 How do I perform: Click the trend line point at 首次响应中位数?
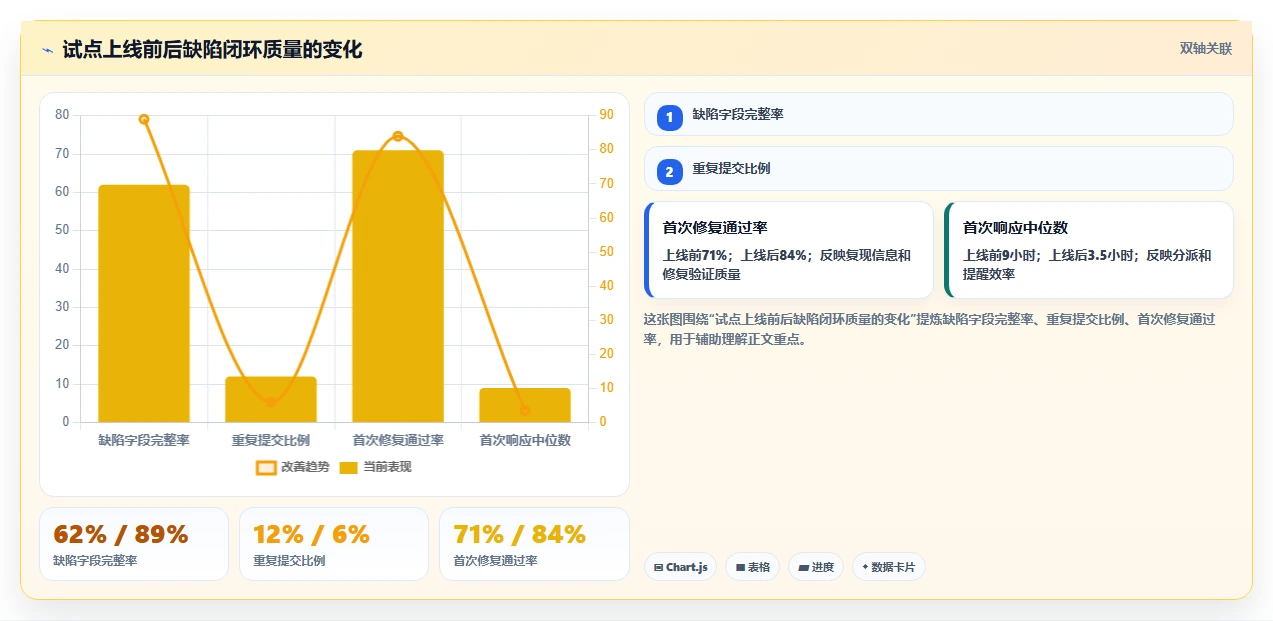coord(525,410)
